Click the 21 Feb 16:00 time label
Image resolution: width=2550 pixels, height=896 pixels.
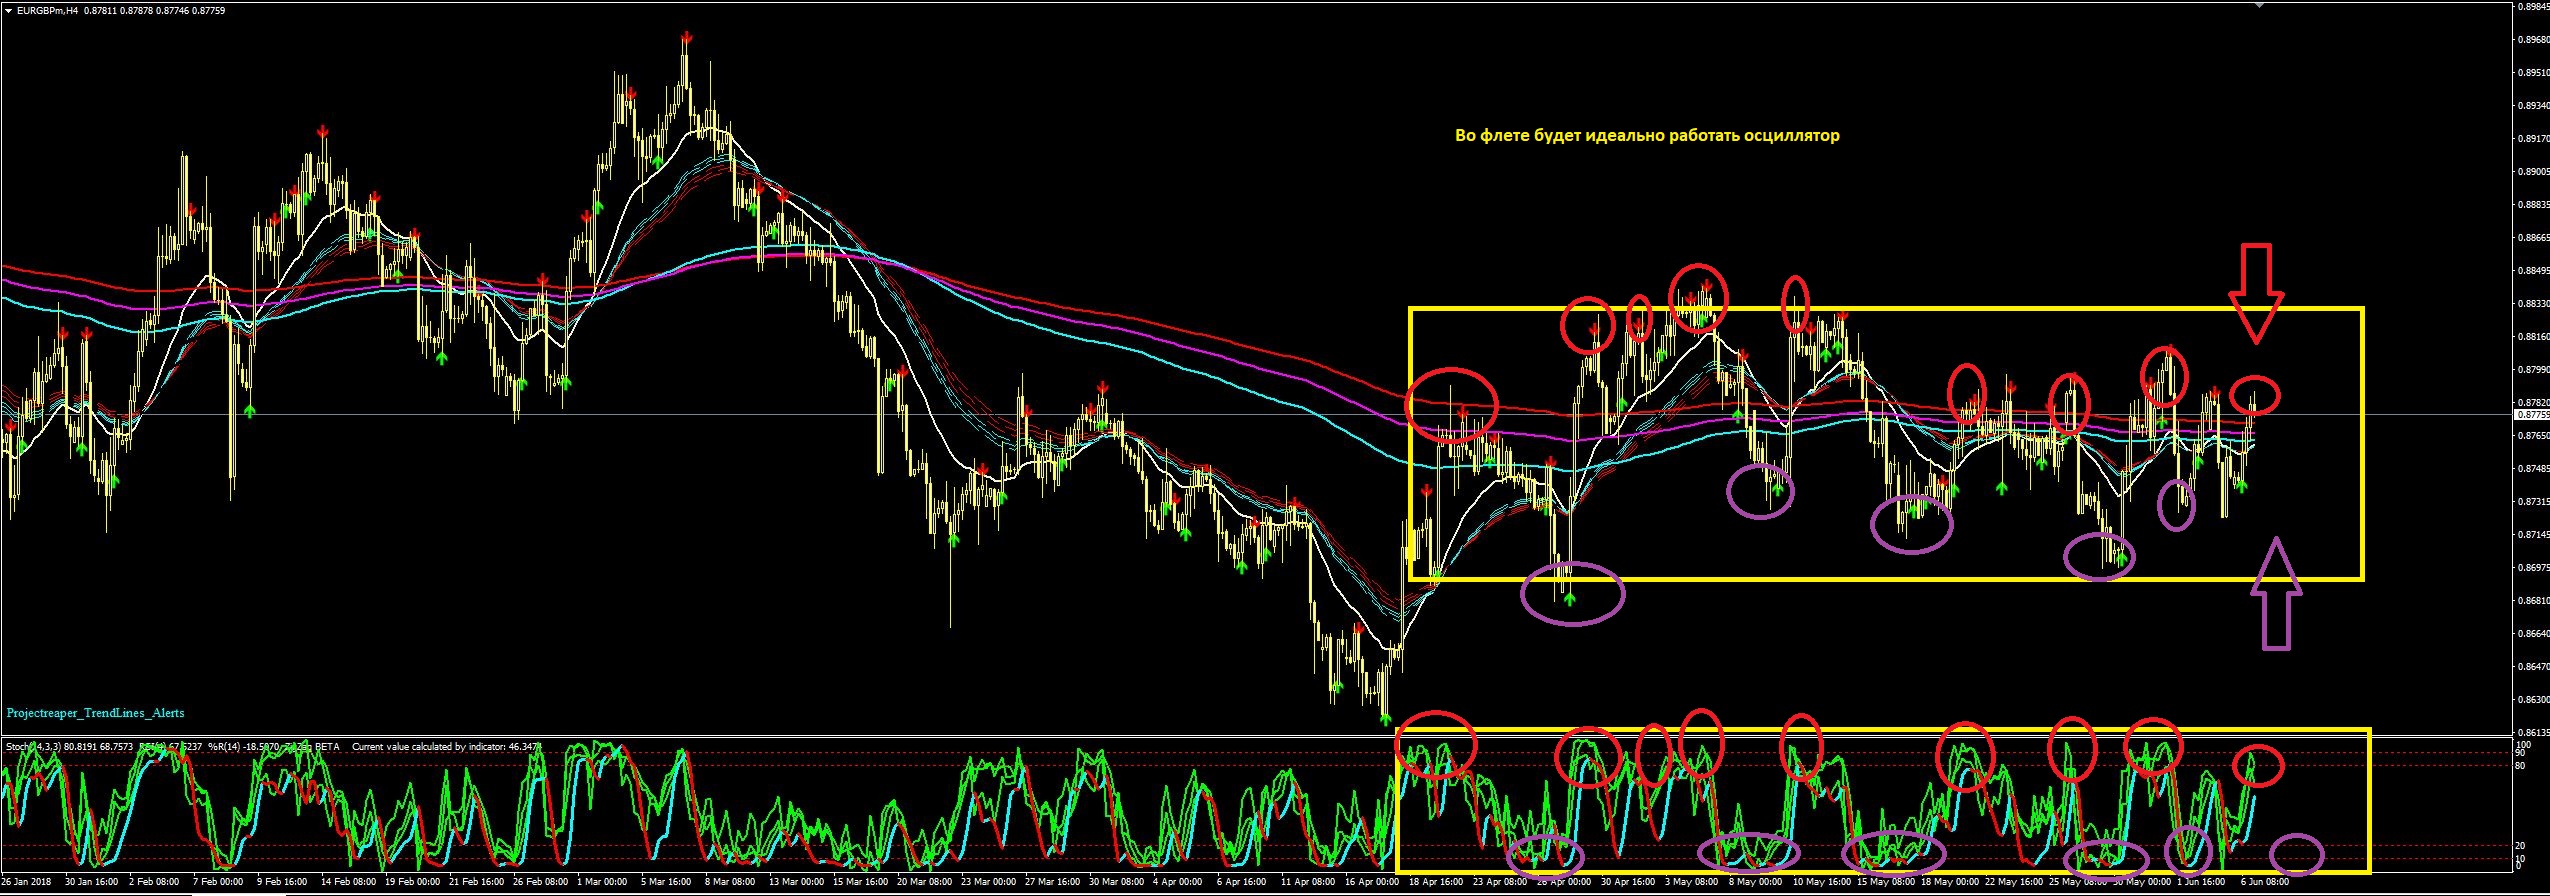click(x=476, y=882)
